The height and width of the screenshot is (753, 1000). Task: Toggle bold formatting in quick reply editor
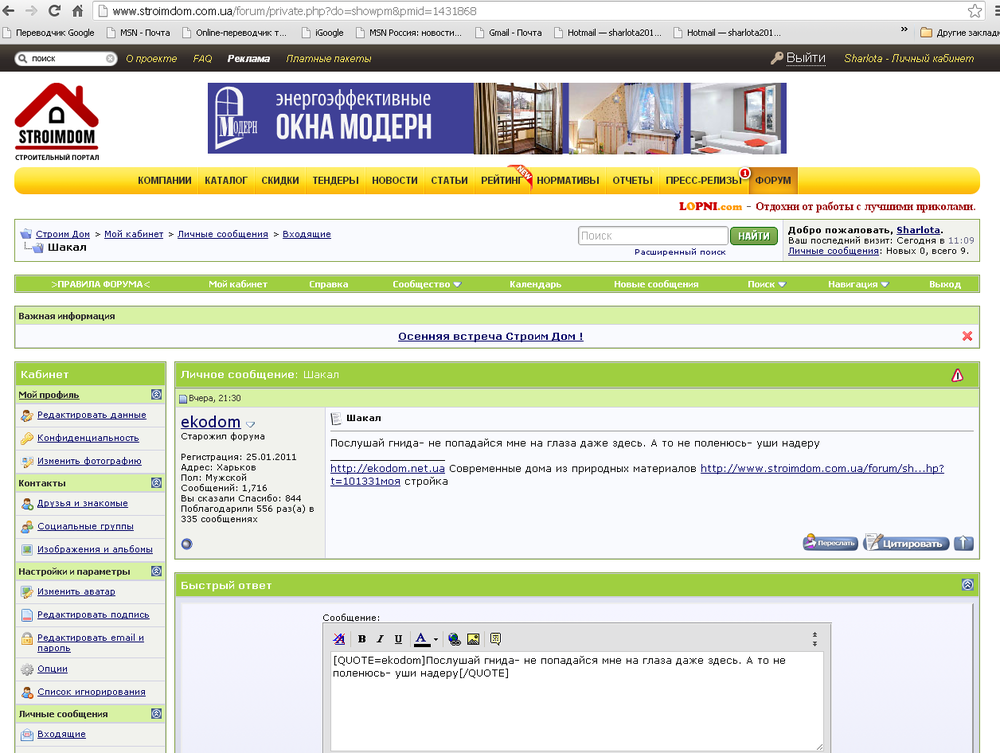(x=362, y=639)
